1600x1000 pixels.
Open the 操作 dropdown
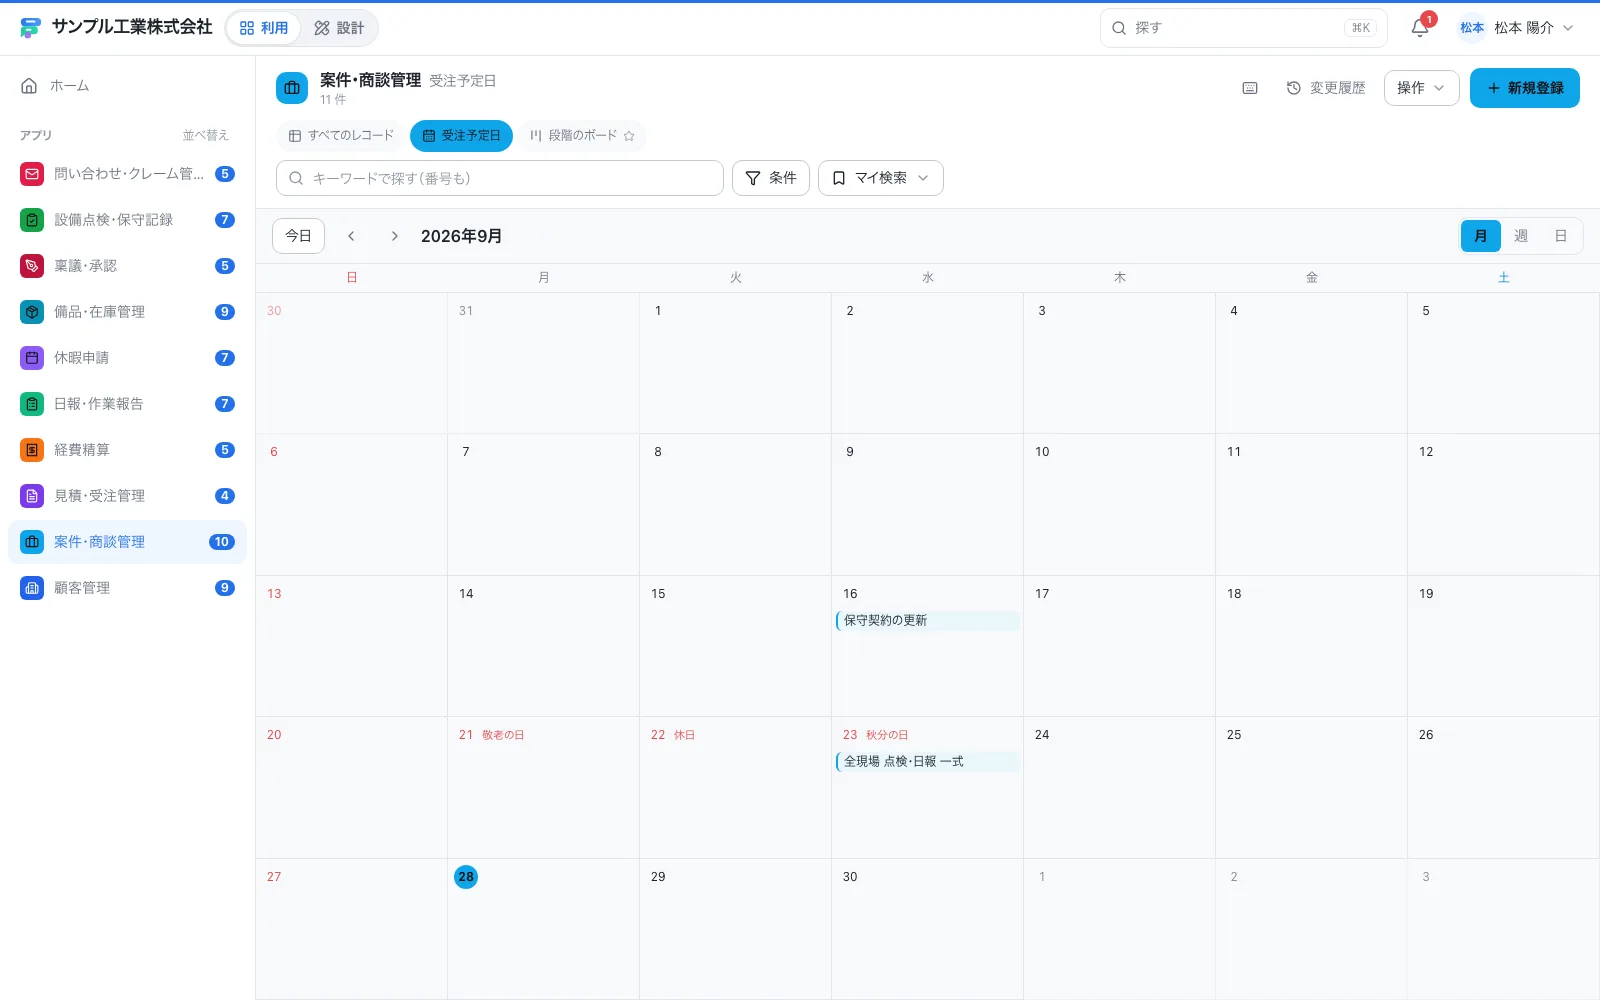[1421, 88]
